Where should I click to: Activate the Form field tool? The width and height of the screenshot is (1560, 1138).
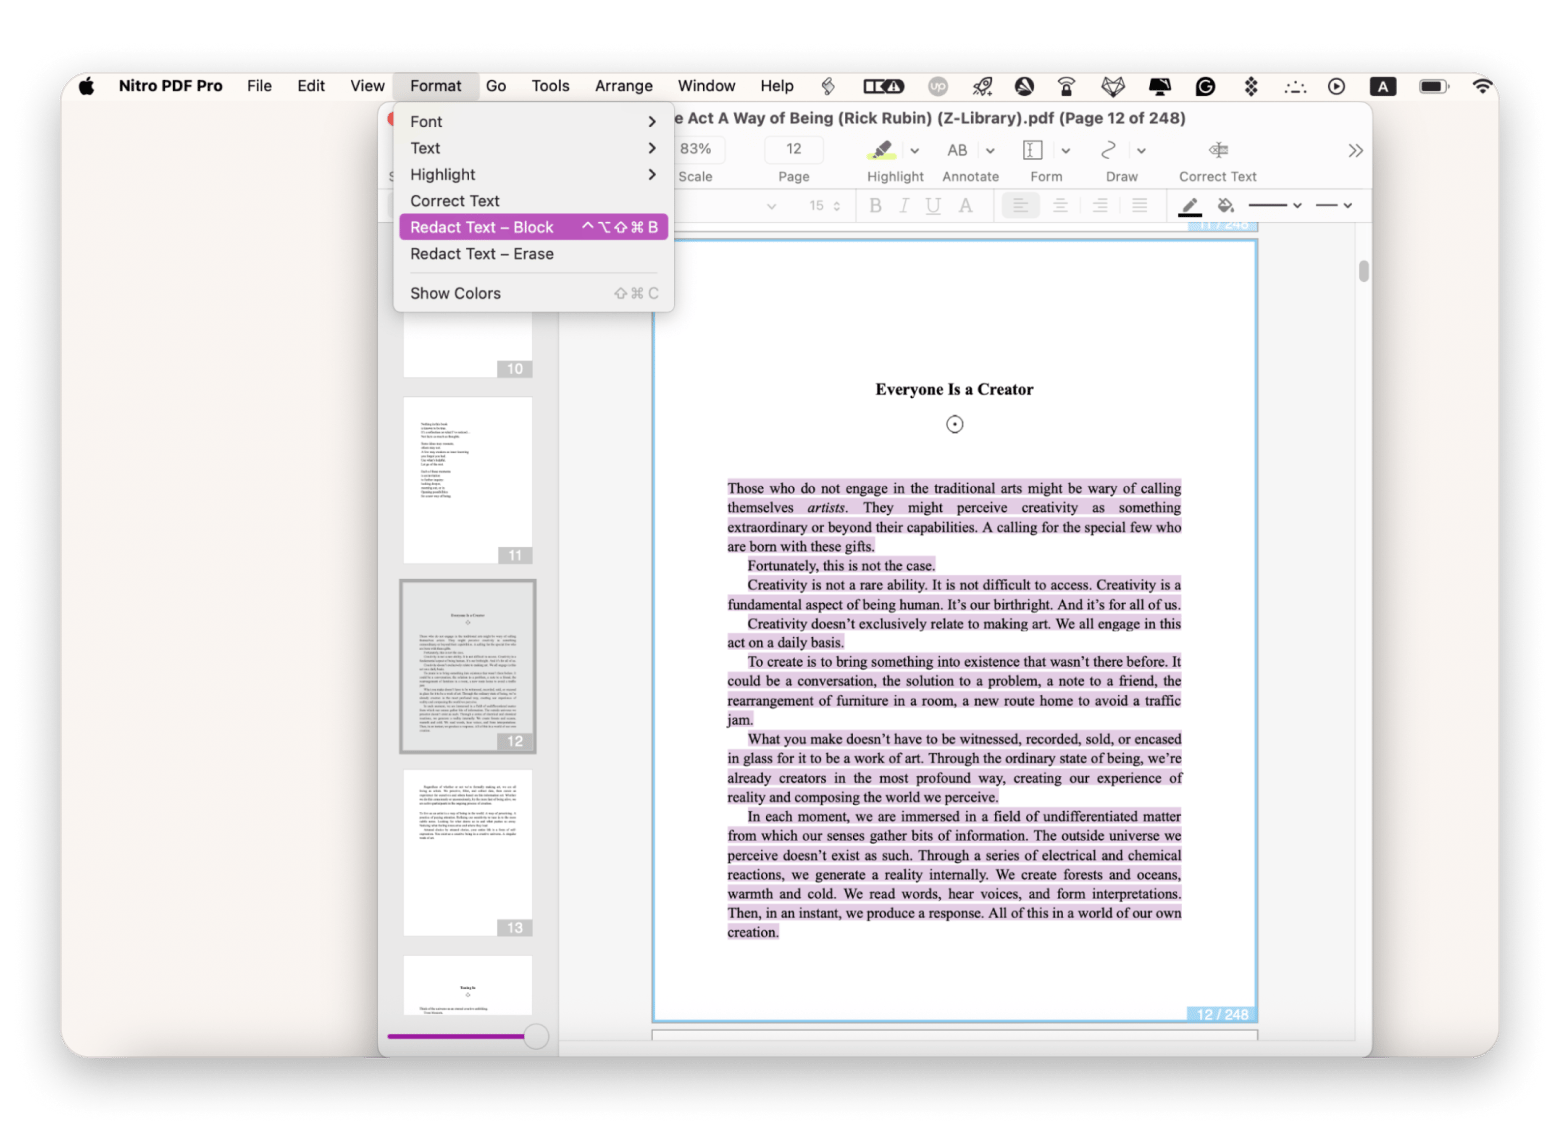coord(1032,151)
